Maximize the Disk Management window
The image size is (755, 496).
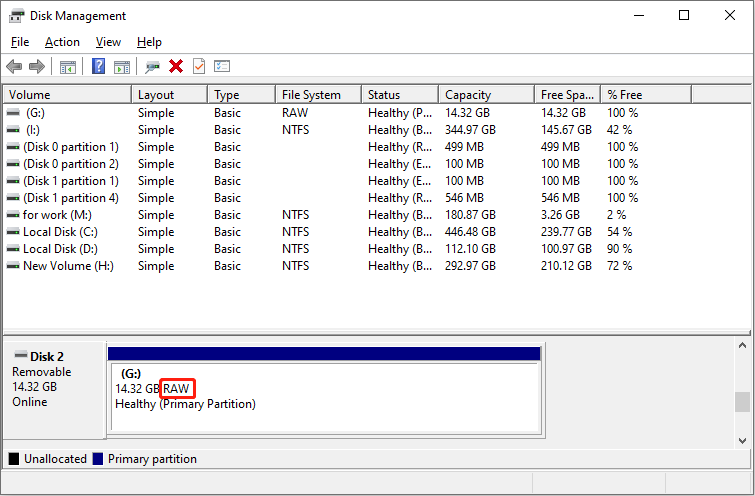684,15
